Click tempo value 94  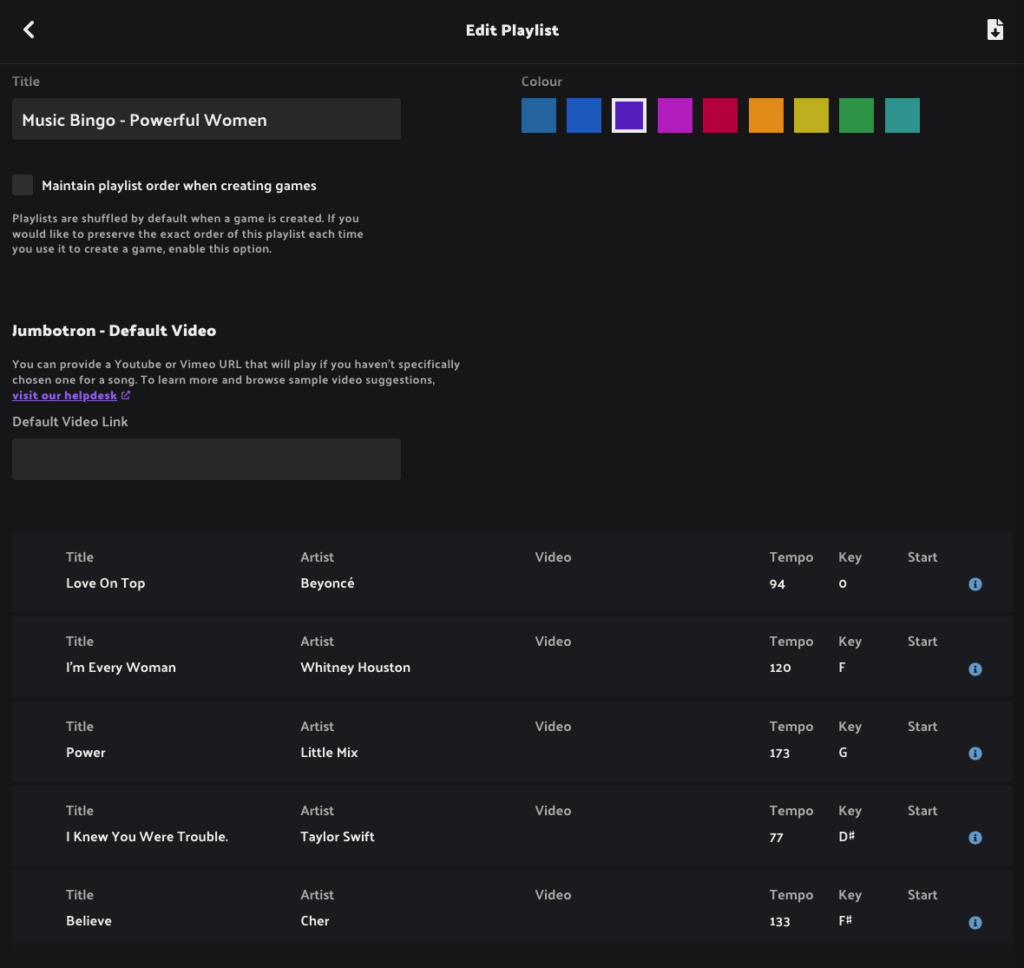pos(777,584)
